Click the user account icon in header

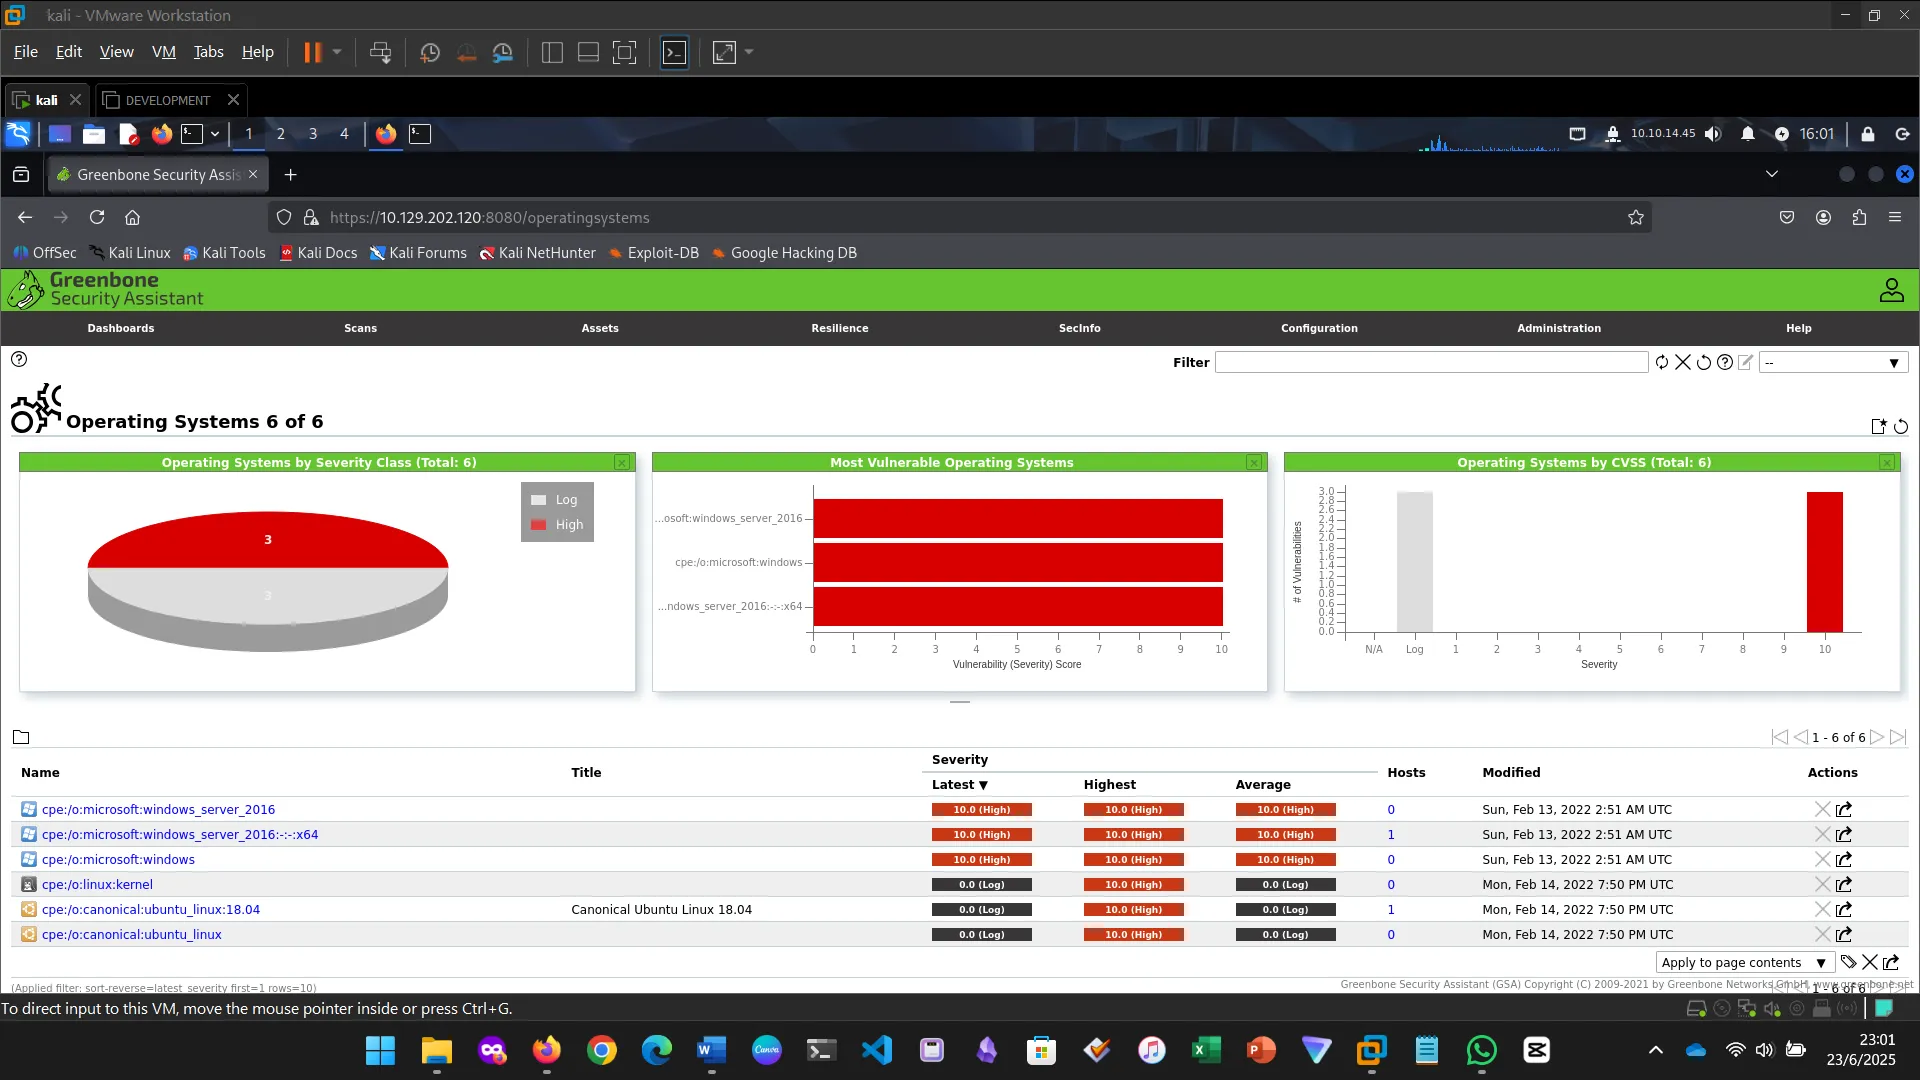(1891, 290)
